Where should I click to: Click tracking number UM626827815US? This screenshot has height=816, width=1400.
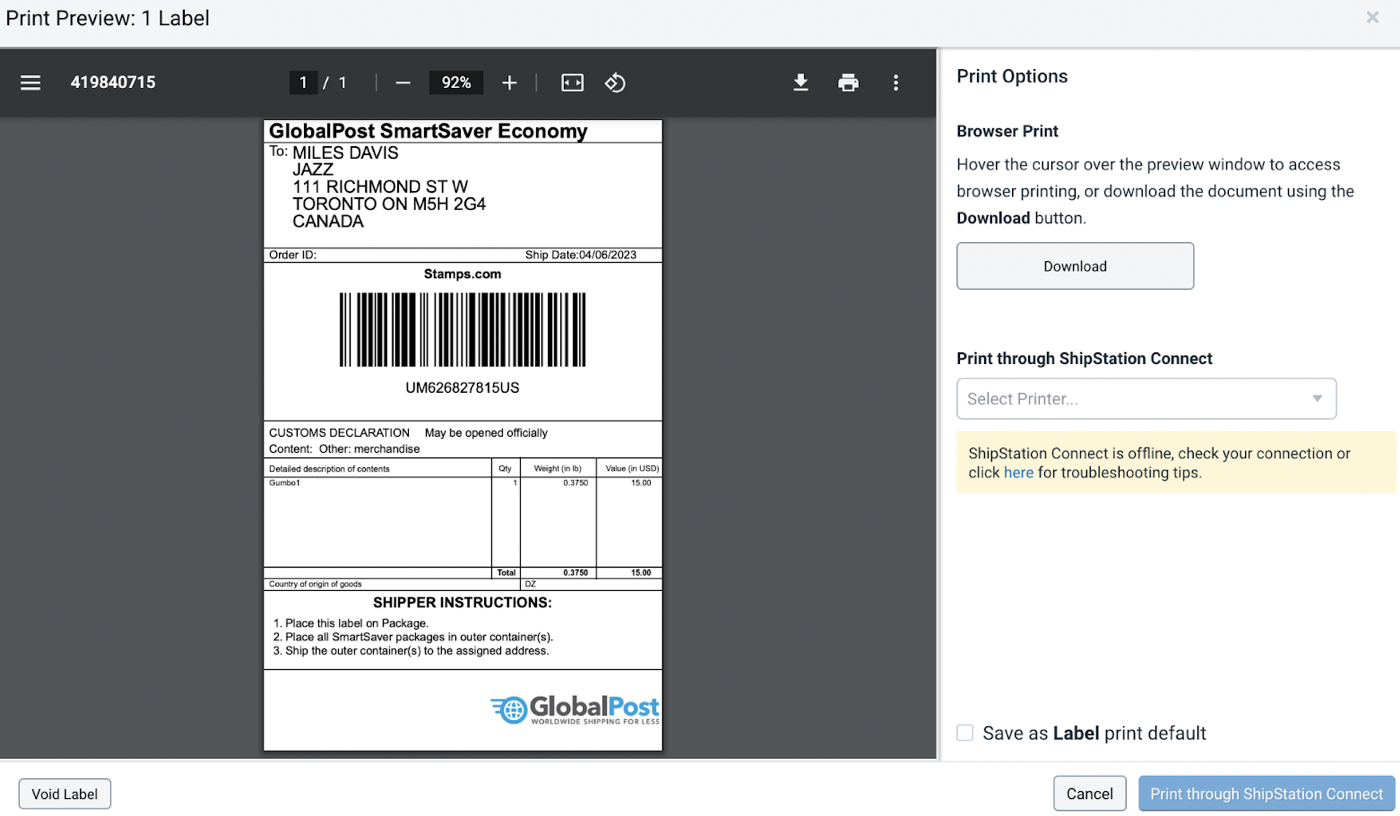tap(462, 388)
